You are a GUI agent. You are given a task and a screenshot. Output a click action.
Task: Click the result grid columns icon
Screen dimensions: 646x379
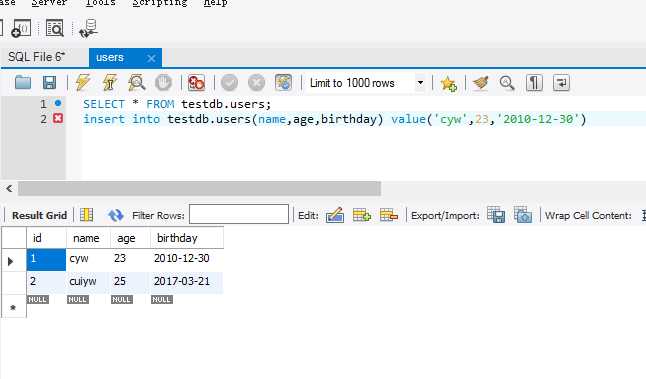(87, 215)
